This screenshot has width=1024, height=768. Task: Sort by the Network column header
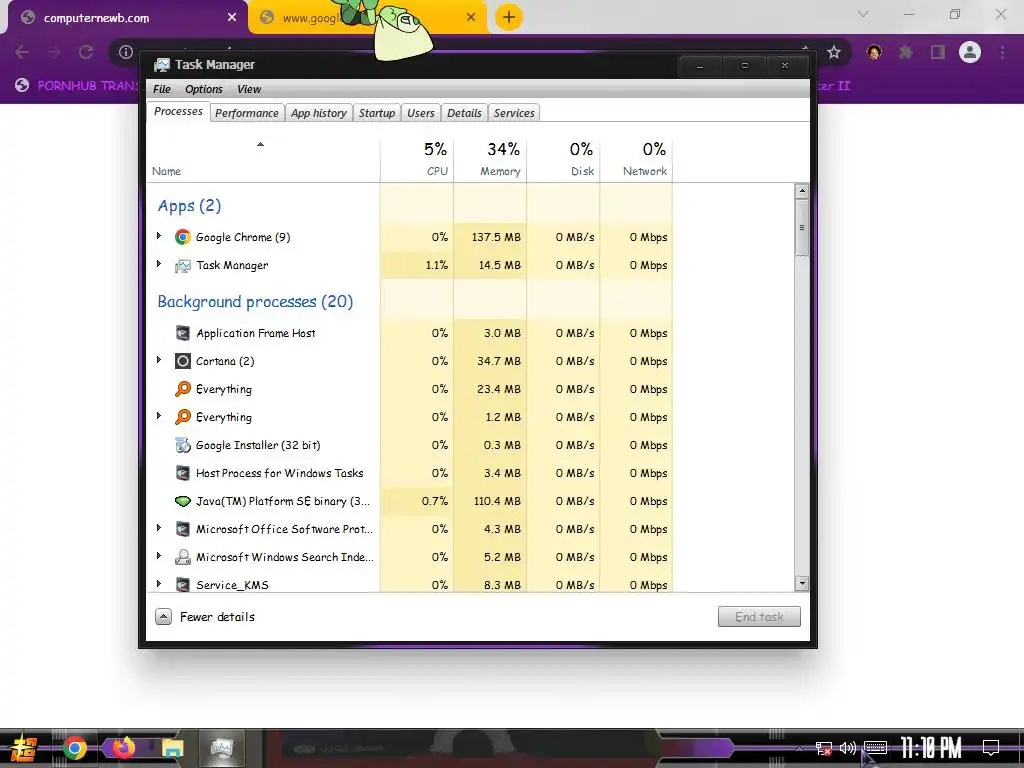tap(637, 159)
